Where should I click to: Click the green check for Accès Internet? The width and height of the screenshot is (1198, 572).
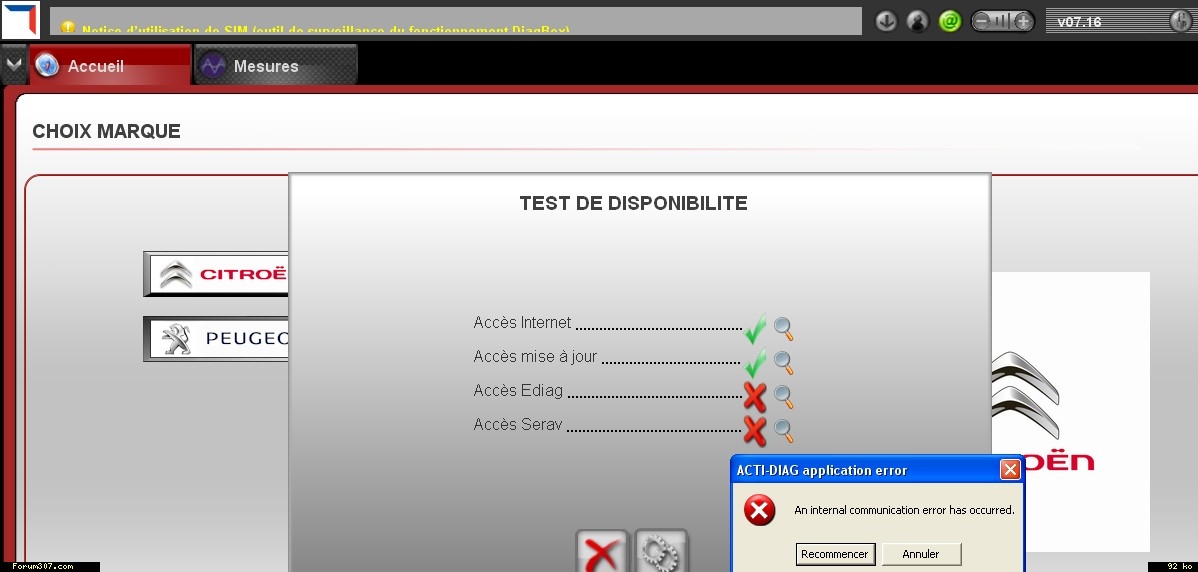(x=755, y=328)
